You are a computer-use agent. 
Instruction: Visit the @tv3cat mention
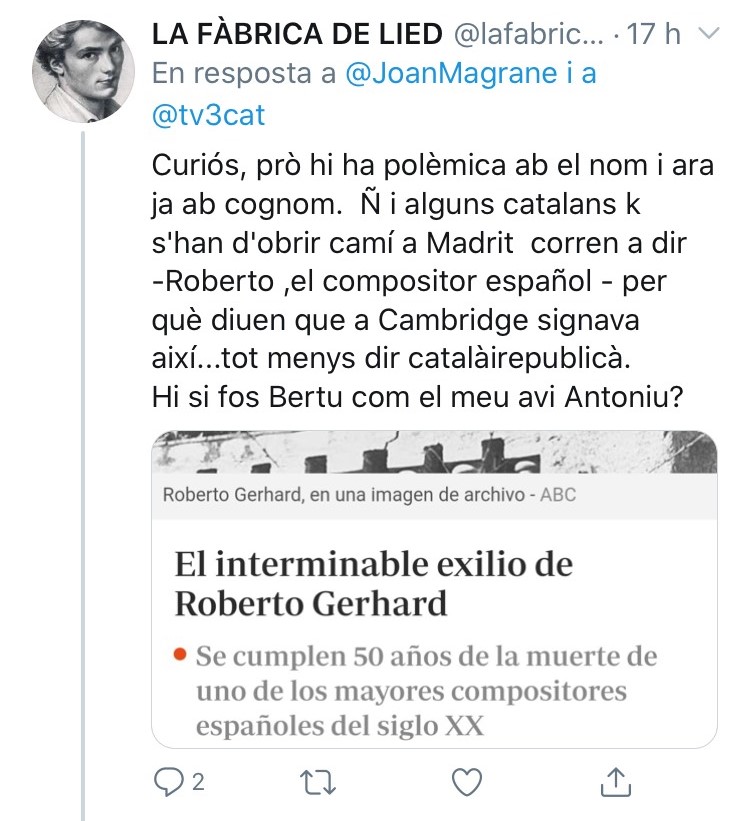point(208,114)
